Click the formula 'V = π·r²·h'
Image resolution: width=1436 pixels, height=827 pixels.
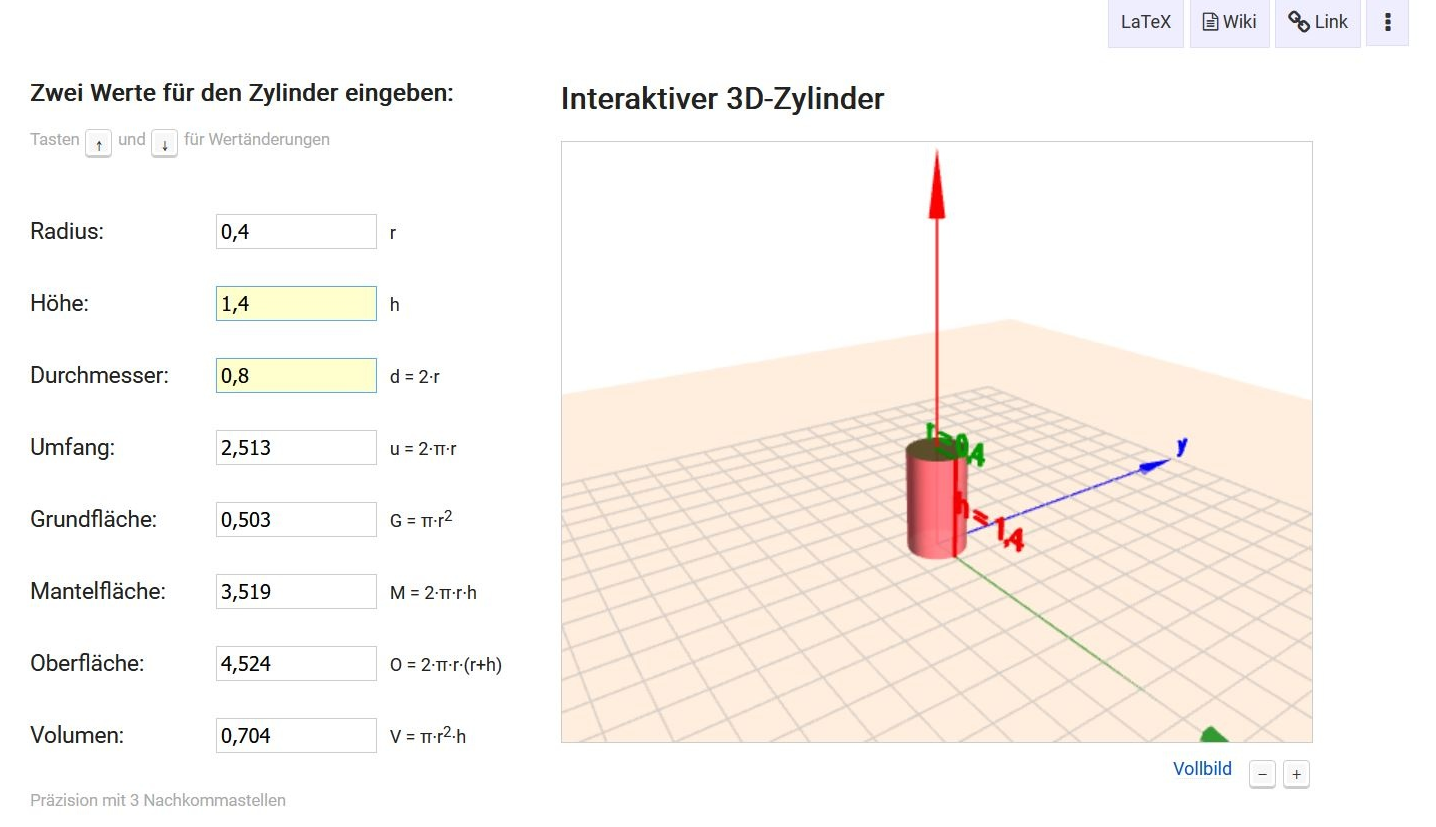[428, 736]
